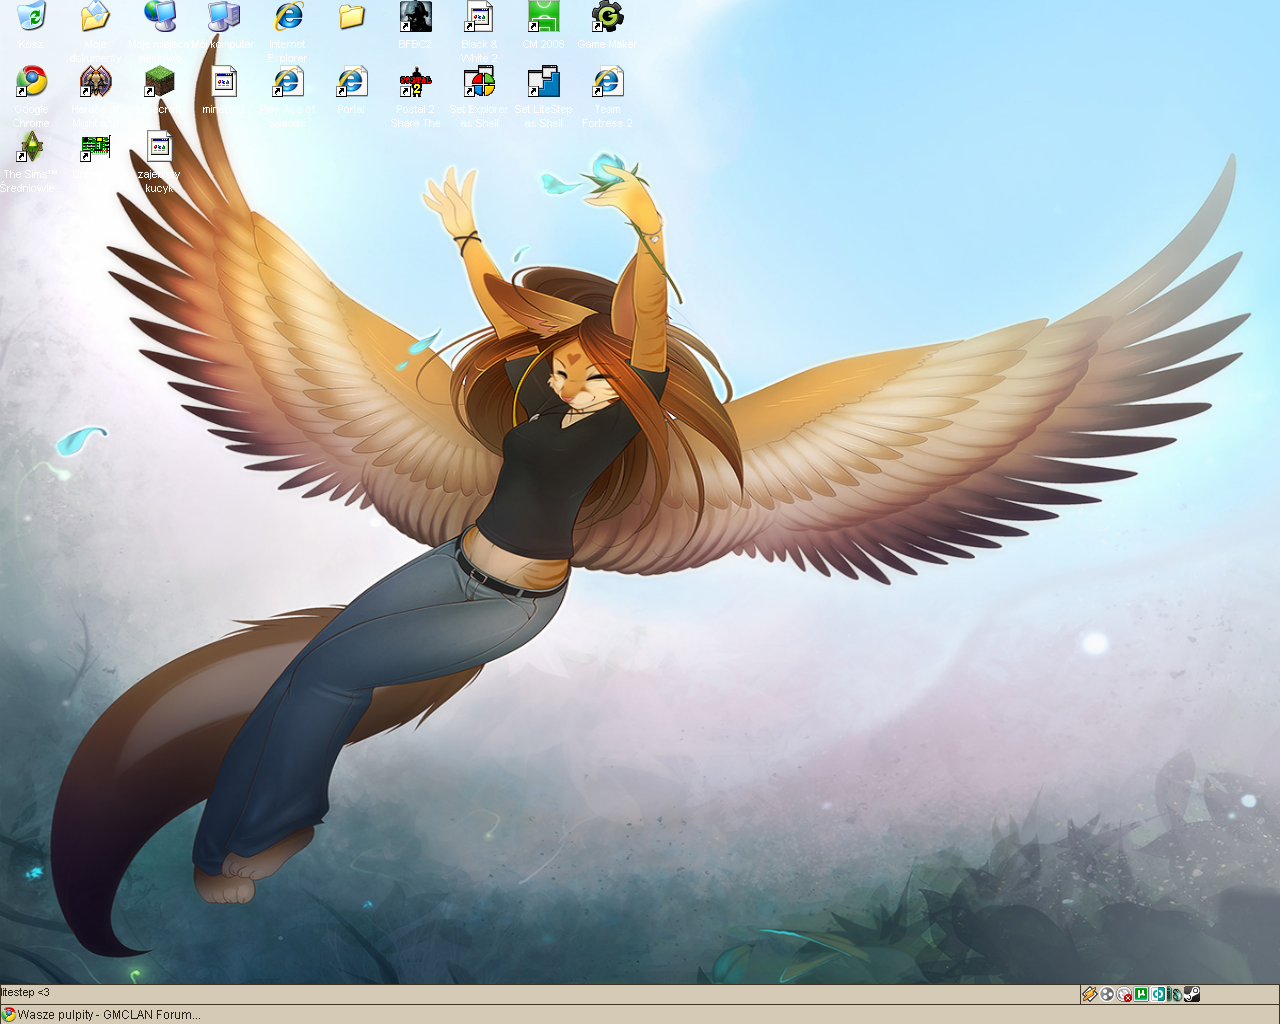Open the Portal desktop shortcut

tap(351, 83)
